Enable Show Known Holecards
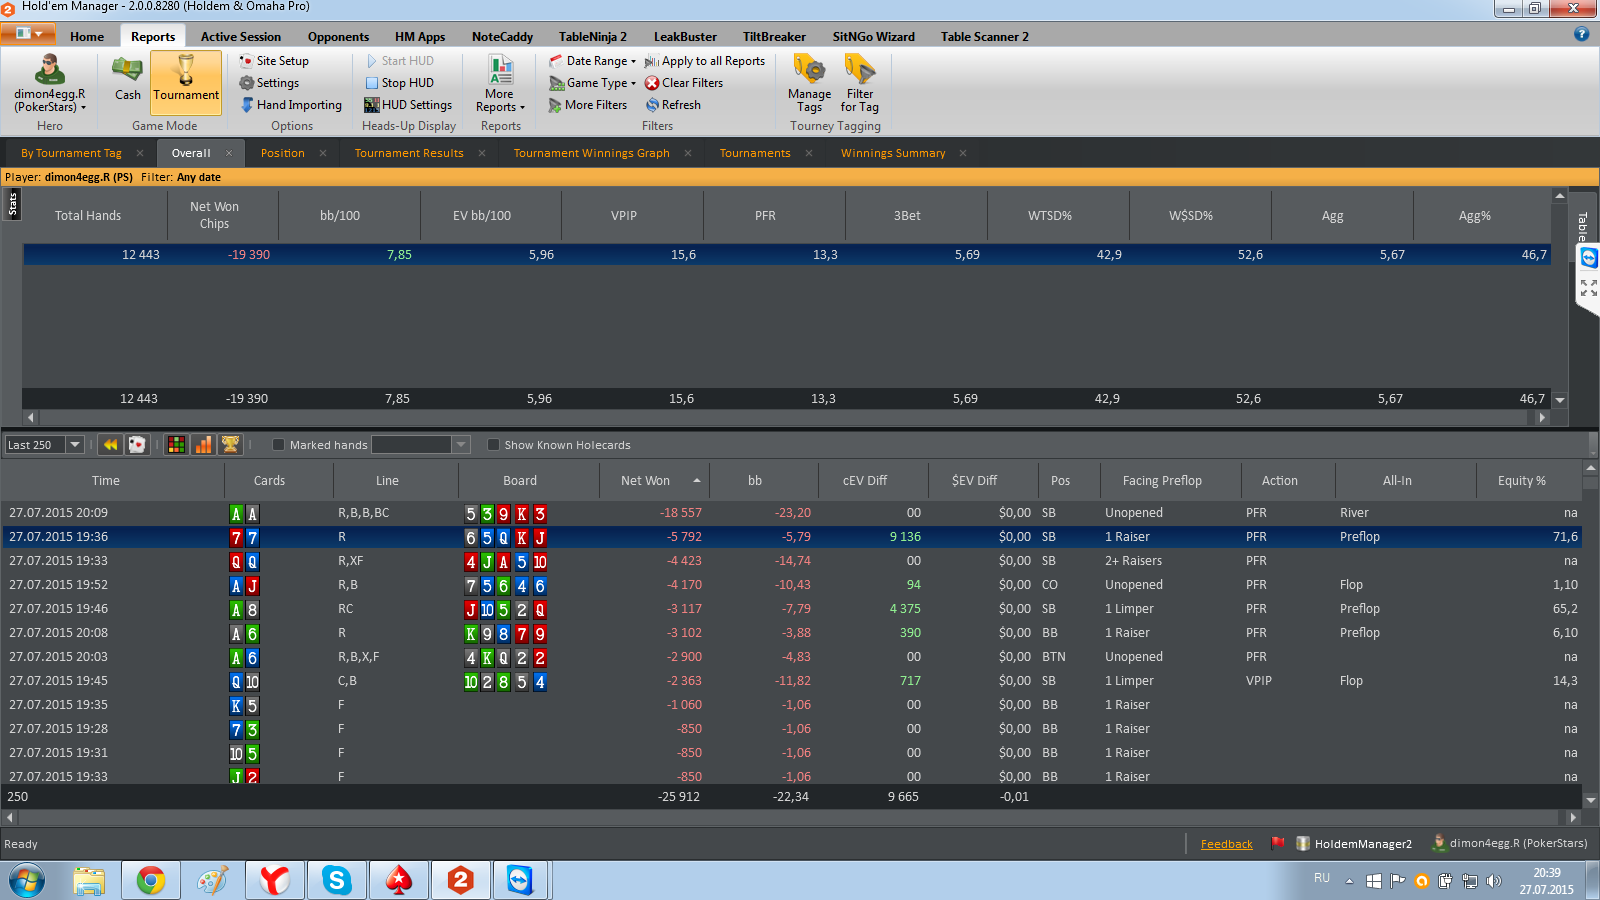 [x=493, y=445]
